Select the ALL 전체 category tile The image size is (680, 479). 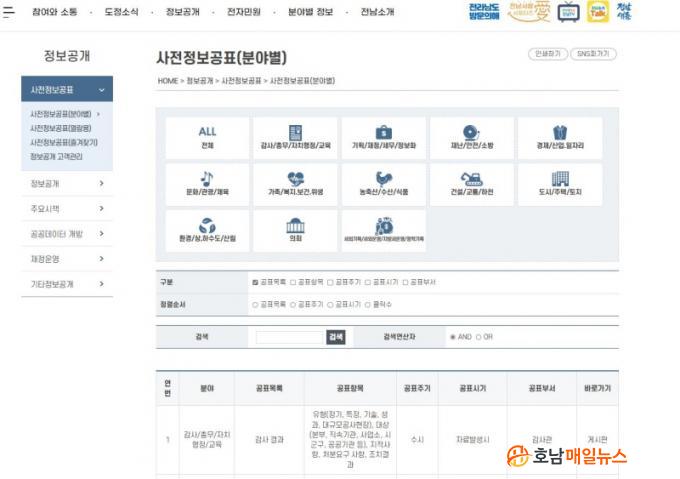(207, 138)
